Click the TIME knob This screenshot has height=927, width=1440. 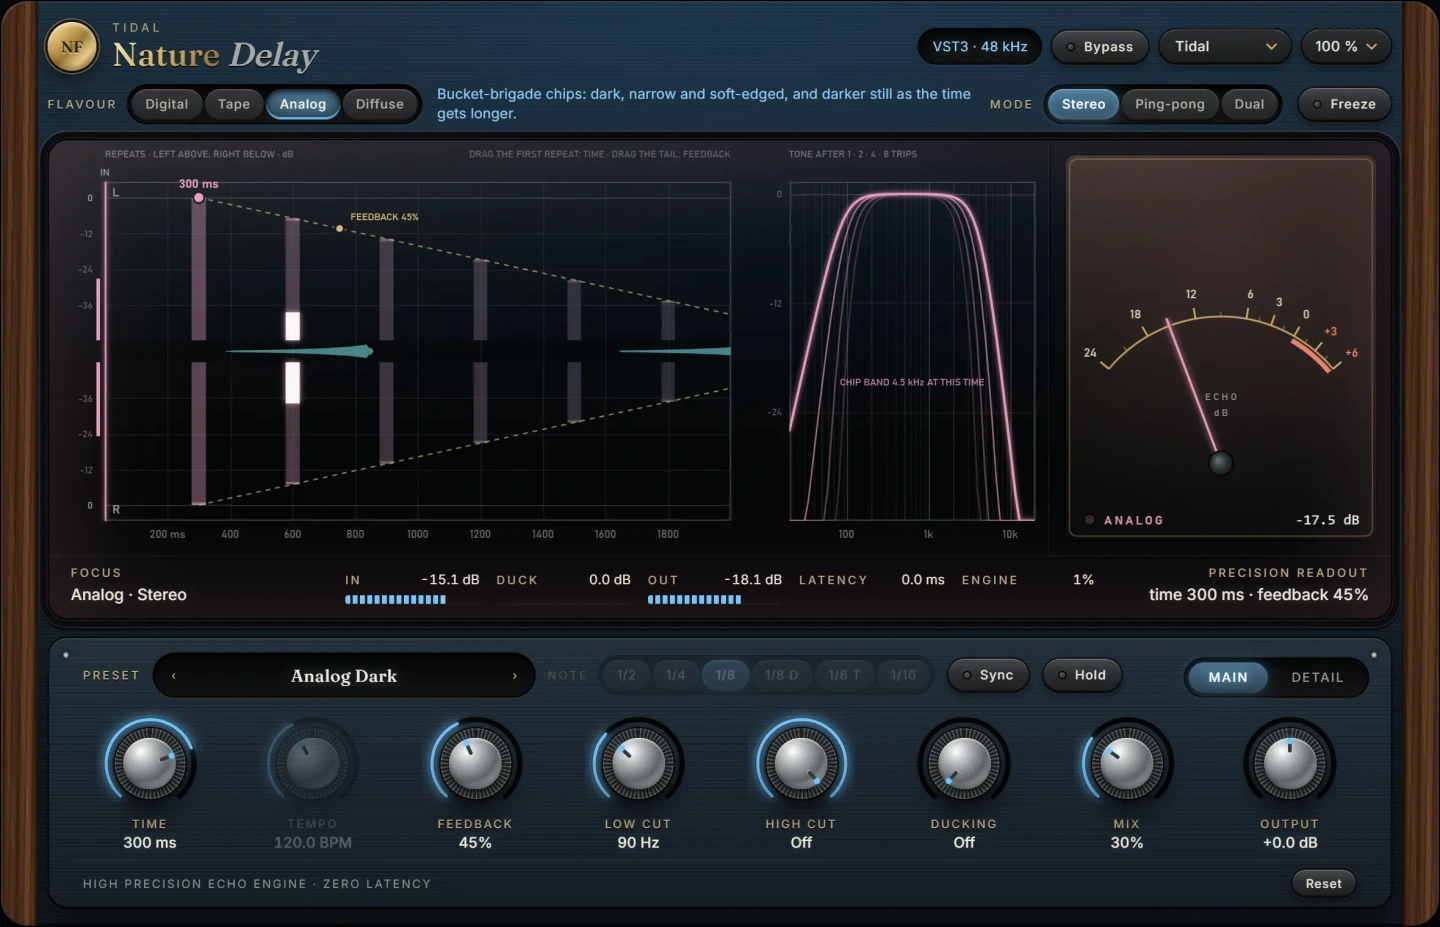click(x=150, y=764)
